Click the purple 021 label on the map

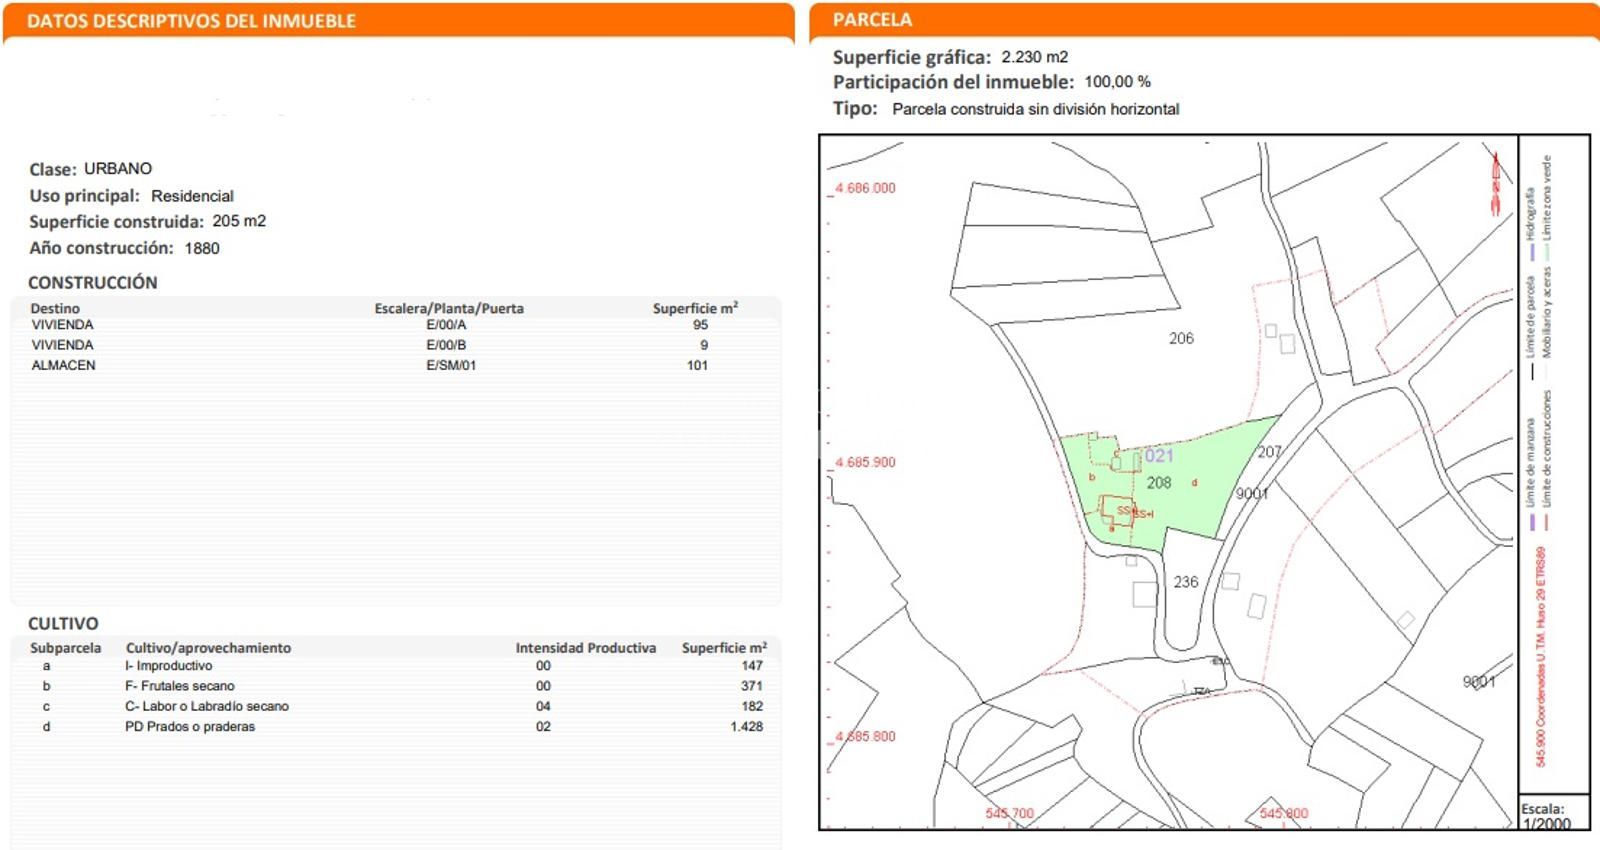[1159, 456]
